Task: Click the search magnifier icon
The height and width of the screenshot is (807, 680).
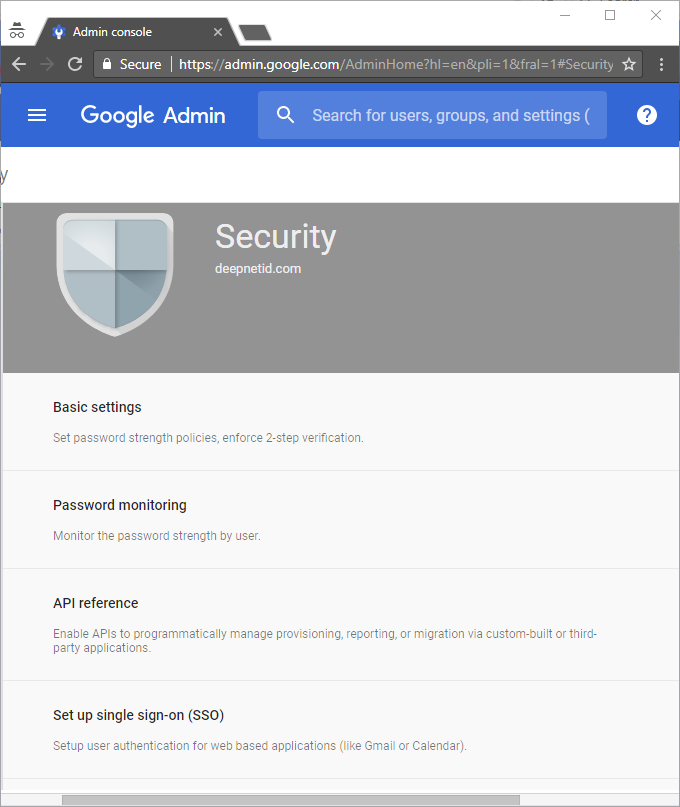Action: click(x=286, y=115)
